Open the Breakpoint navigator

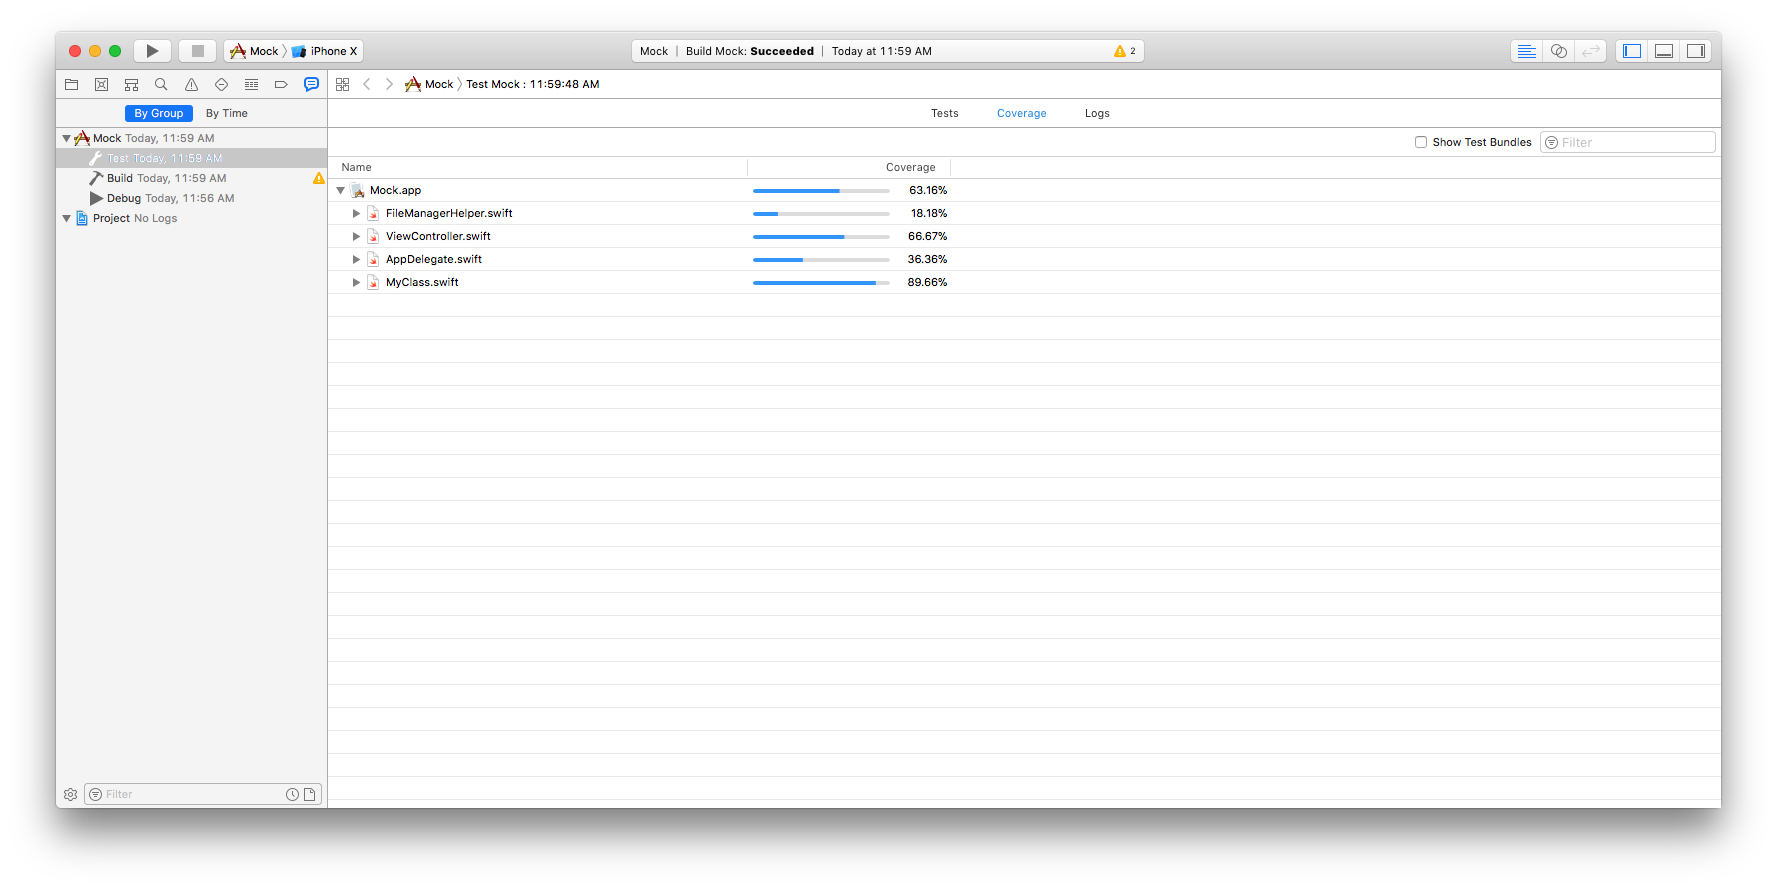pos(282,85)
